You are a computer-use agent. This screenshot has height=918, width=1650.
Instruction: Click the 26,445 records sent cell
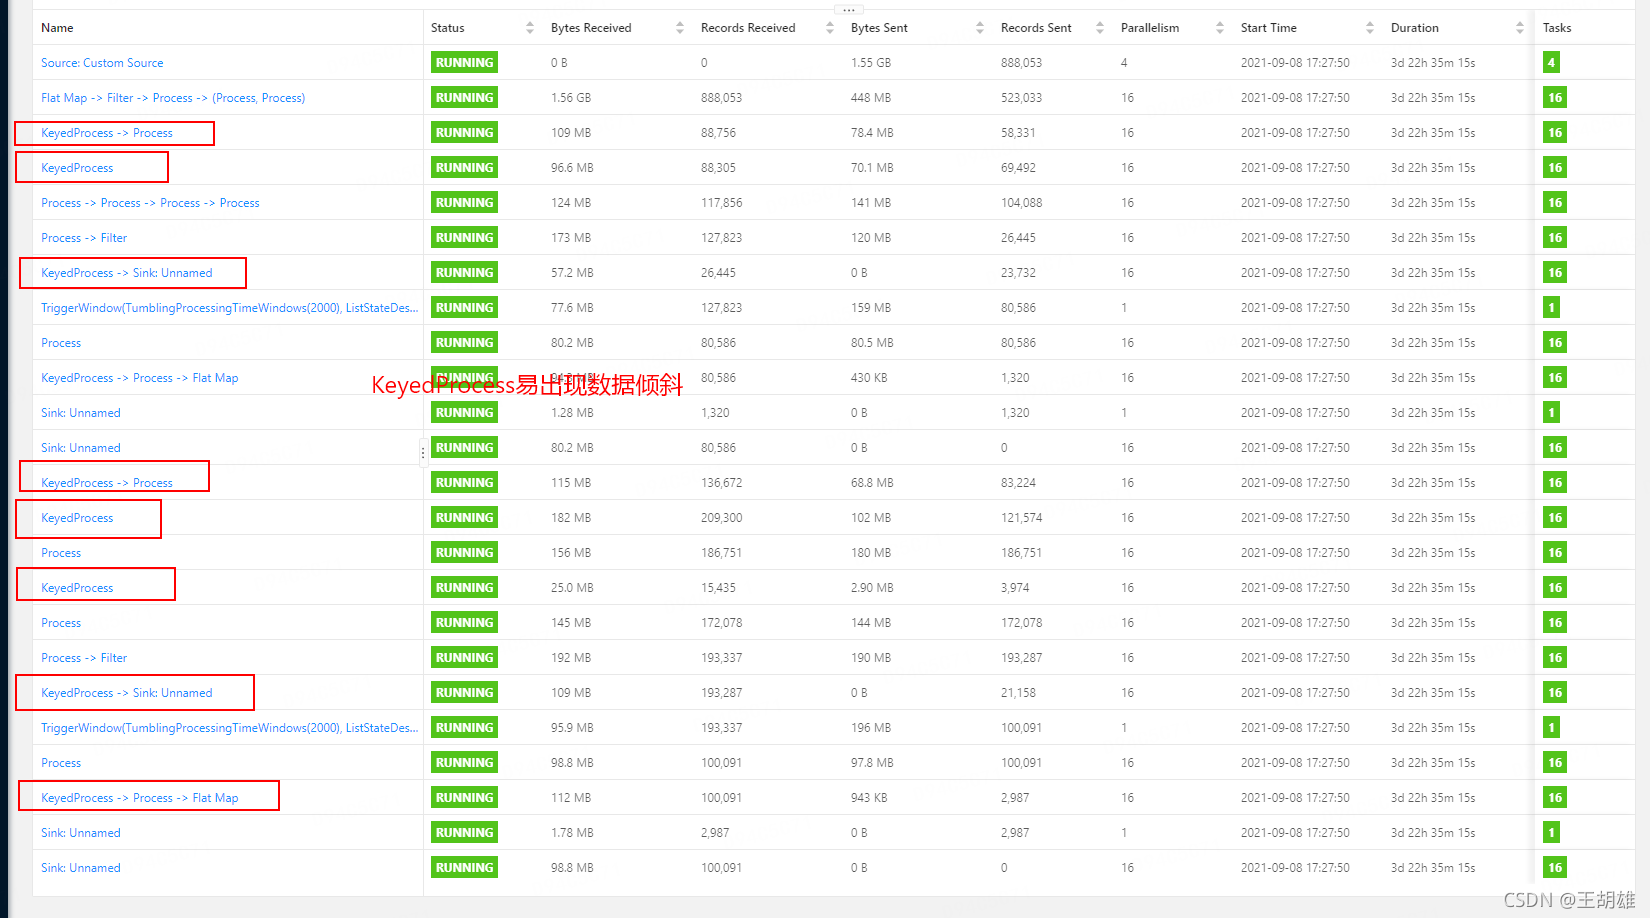pyautogui.click(x=1018, y=238)
